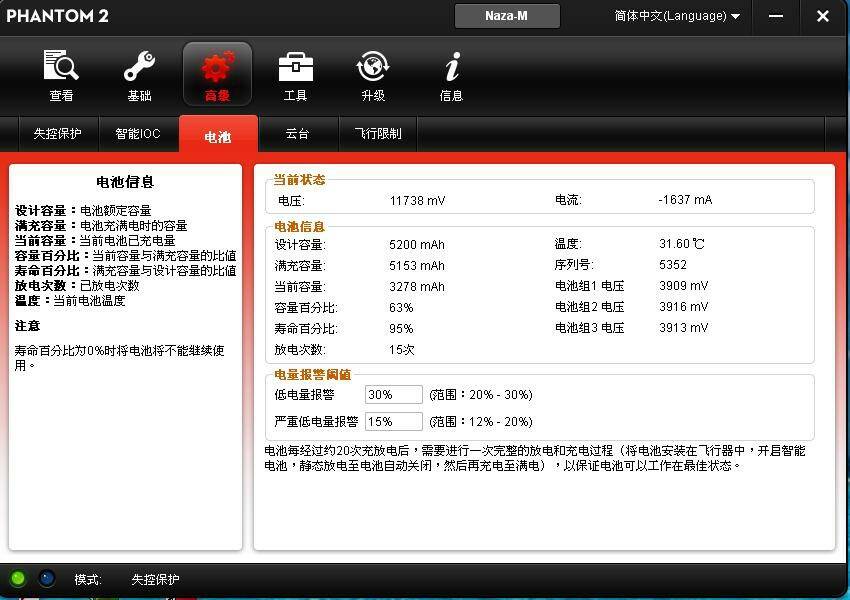Image resolution: width=850 pixels, height=600 pixels.
Task: Click the (范围：12% - 20%) range hint
Action: click(x=481, y=422)
